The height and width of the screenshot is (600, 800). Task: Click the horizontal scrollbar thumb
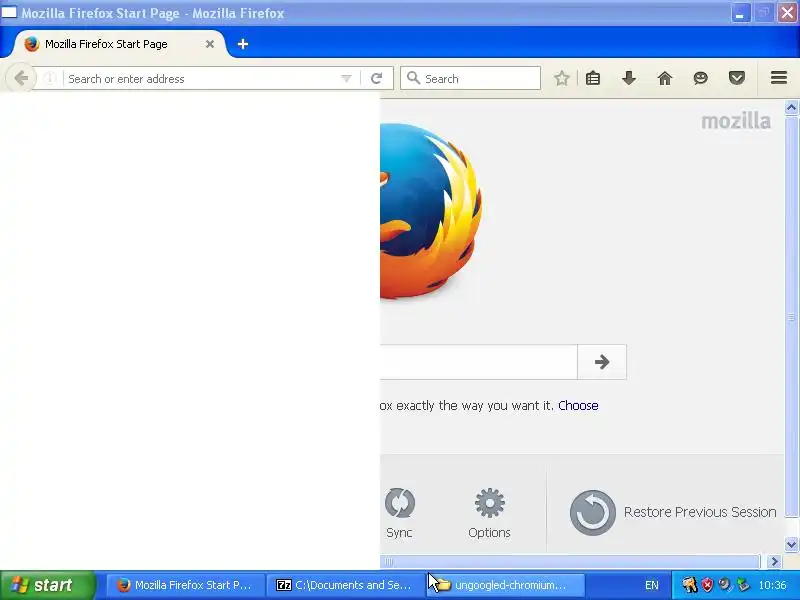[570, 561]
